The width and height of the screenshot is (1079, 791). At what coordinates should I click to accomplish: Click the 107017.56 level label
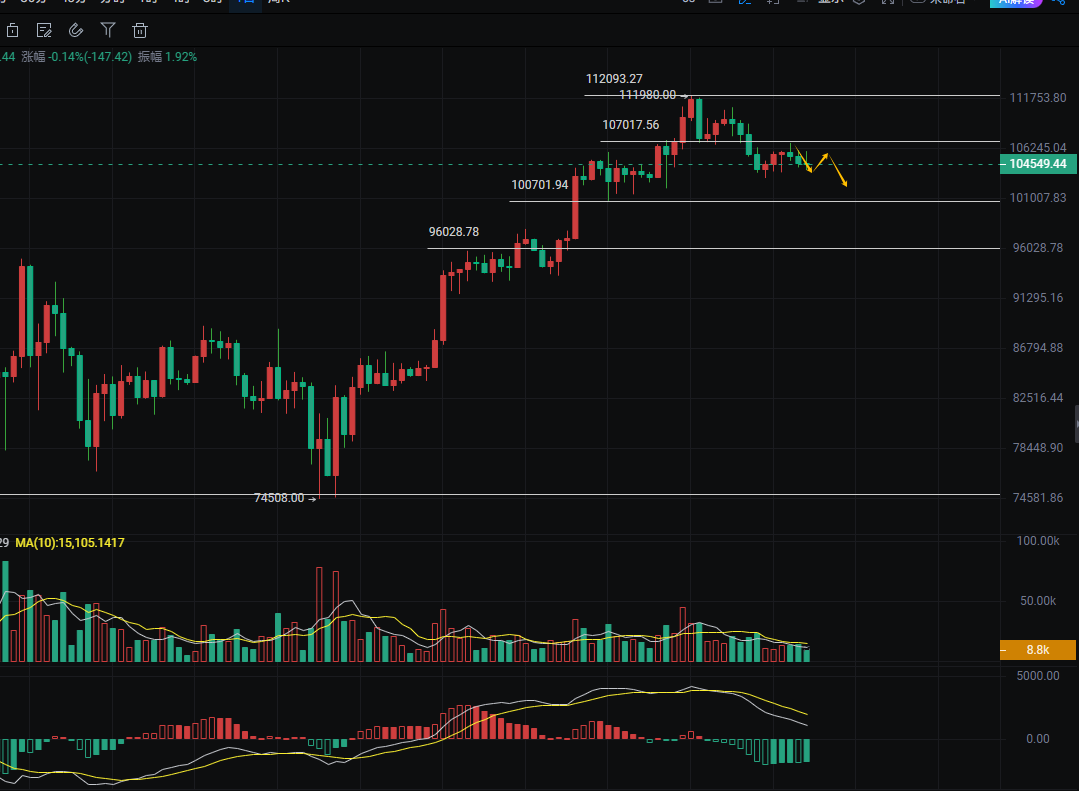(630, 125)
